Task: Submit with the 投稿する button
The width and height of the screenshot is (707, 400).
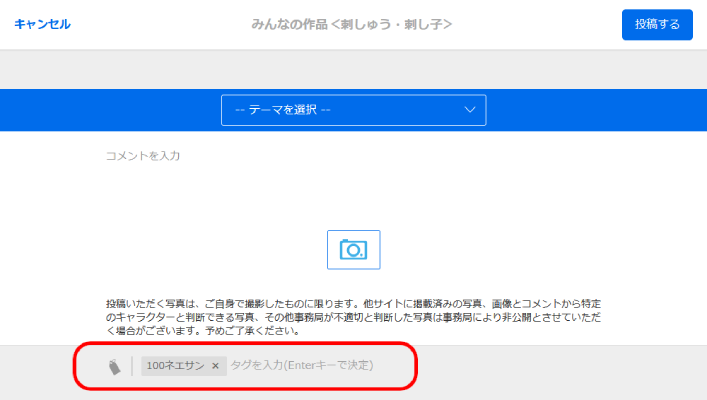Action: click(657, 24)
